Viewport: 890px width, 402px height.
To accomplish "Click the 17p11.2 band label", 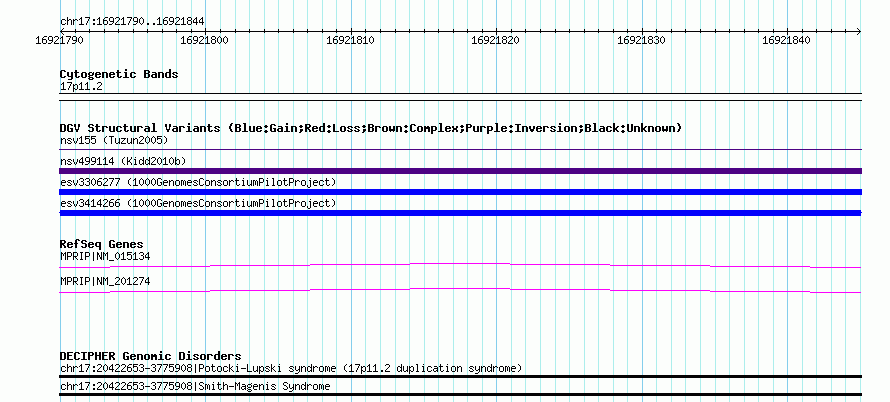I will tap(81, 86).
